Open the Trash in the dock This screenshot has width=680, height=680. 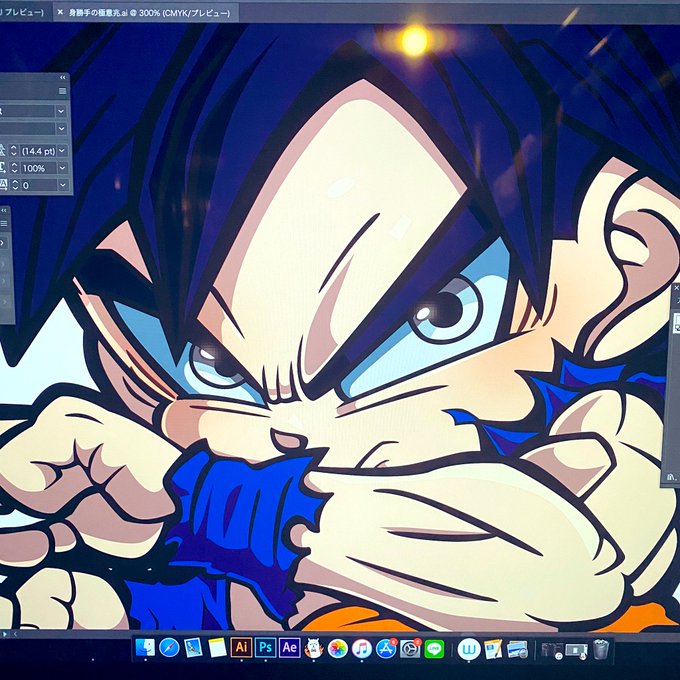click(601, 649)
